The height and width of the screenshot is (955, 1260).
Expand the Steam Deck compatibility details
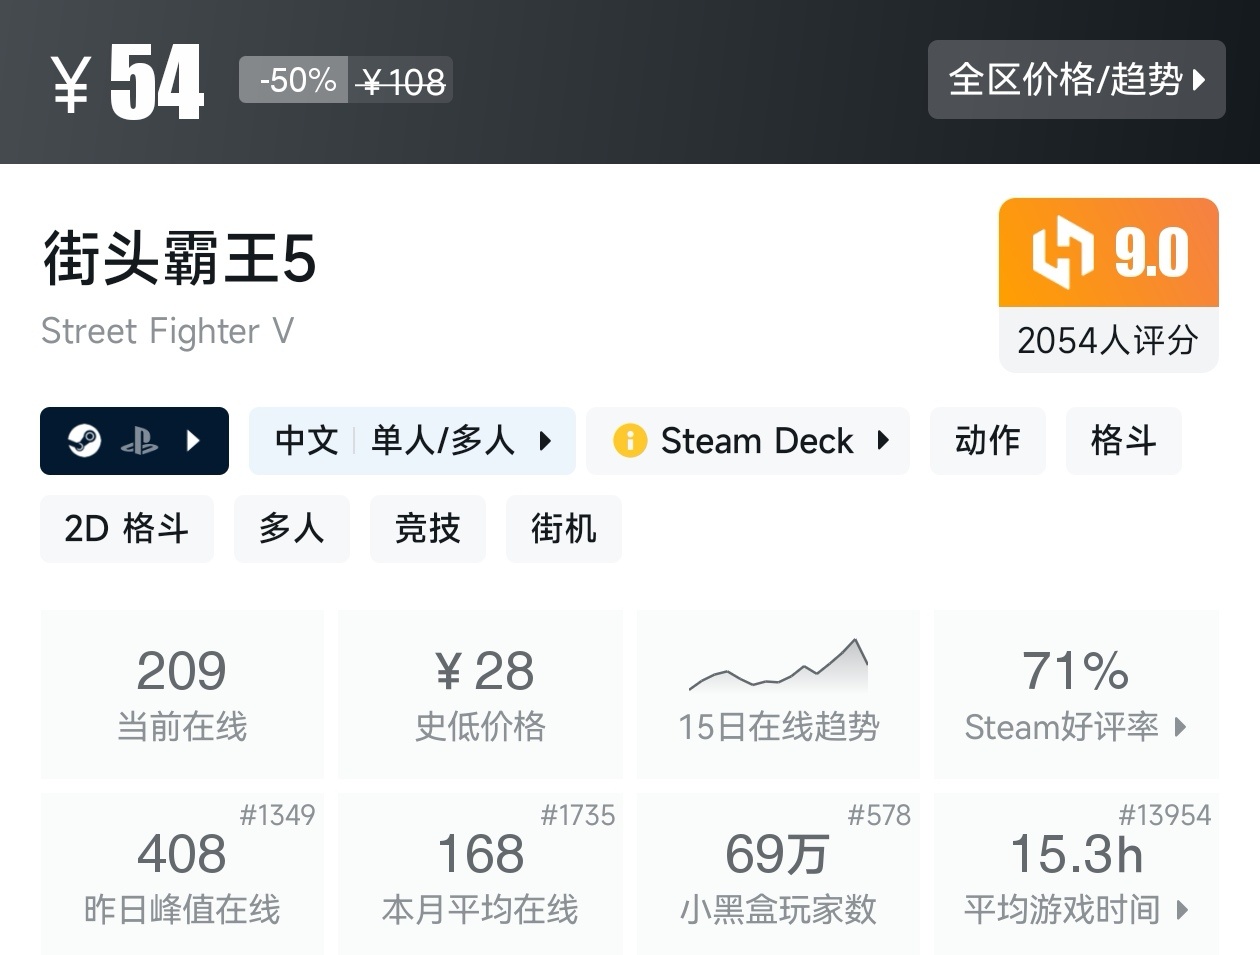coord(883,440)
